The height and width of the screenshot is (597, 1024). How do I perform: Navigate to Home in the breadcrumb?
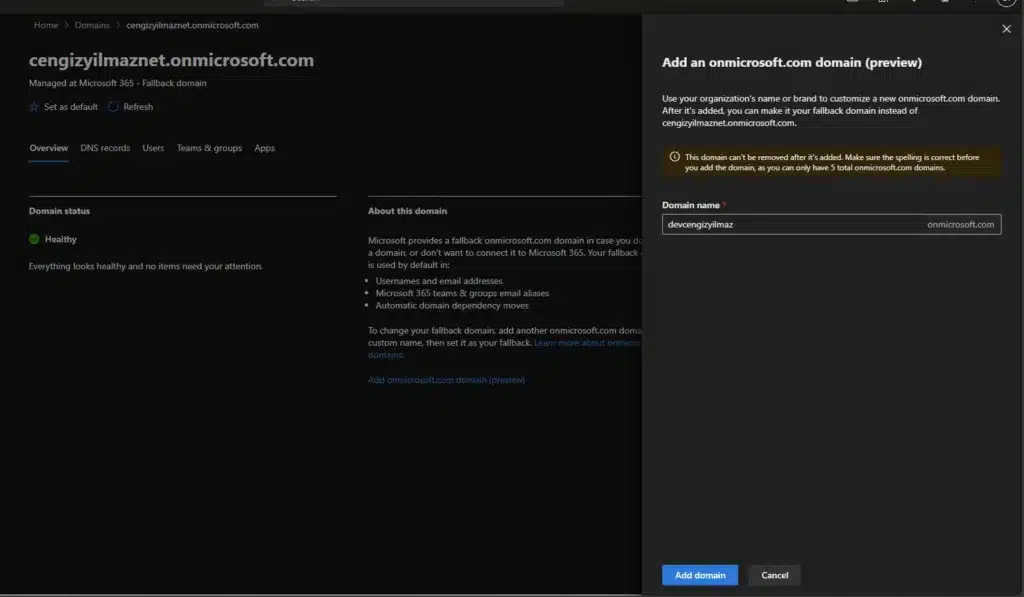(46, 25)
